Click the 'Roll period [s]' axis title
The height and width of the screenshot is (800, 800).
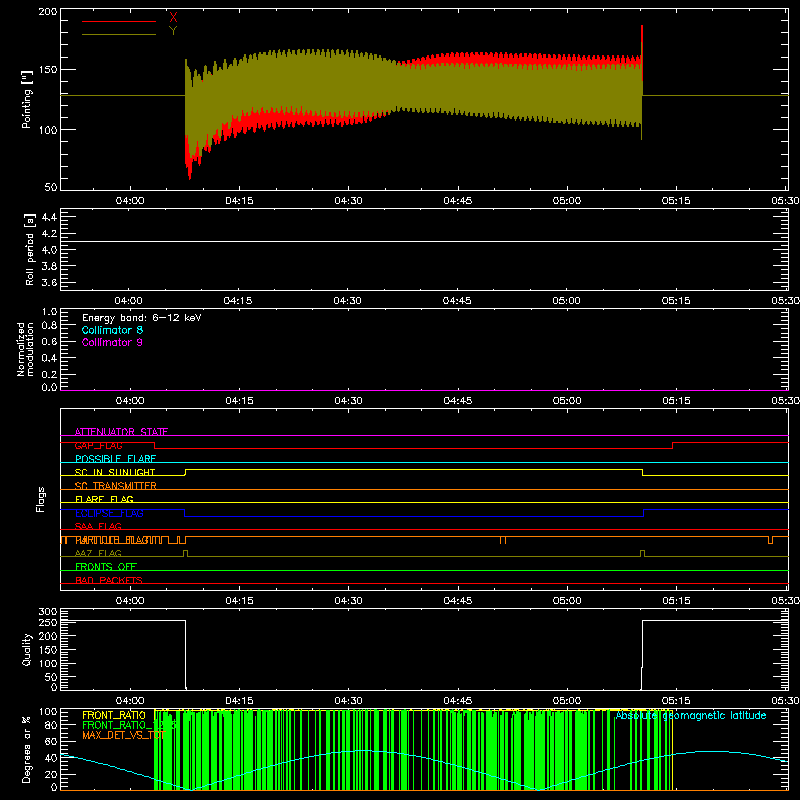[x=30, y=249]
